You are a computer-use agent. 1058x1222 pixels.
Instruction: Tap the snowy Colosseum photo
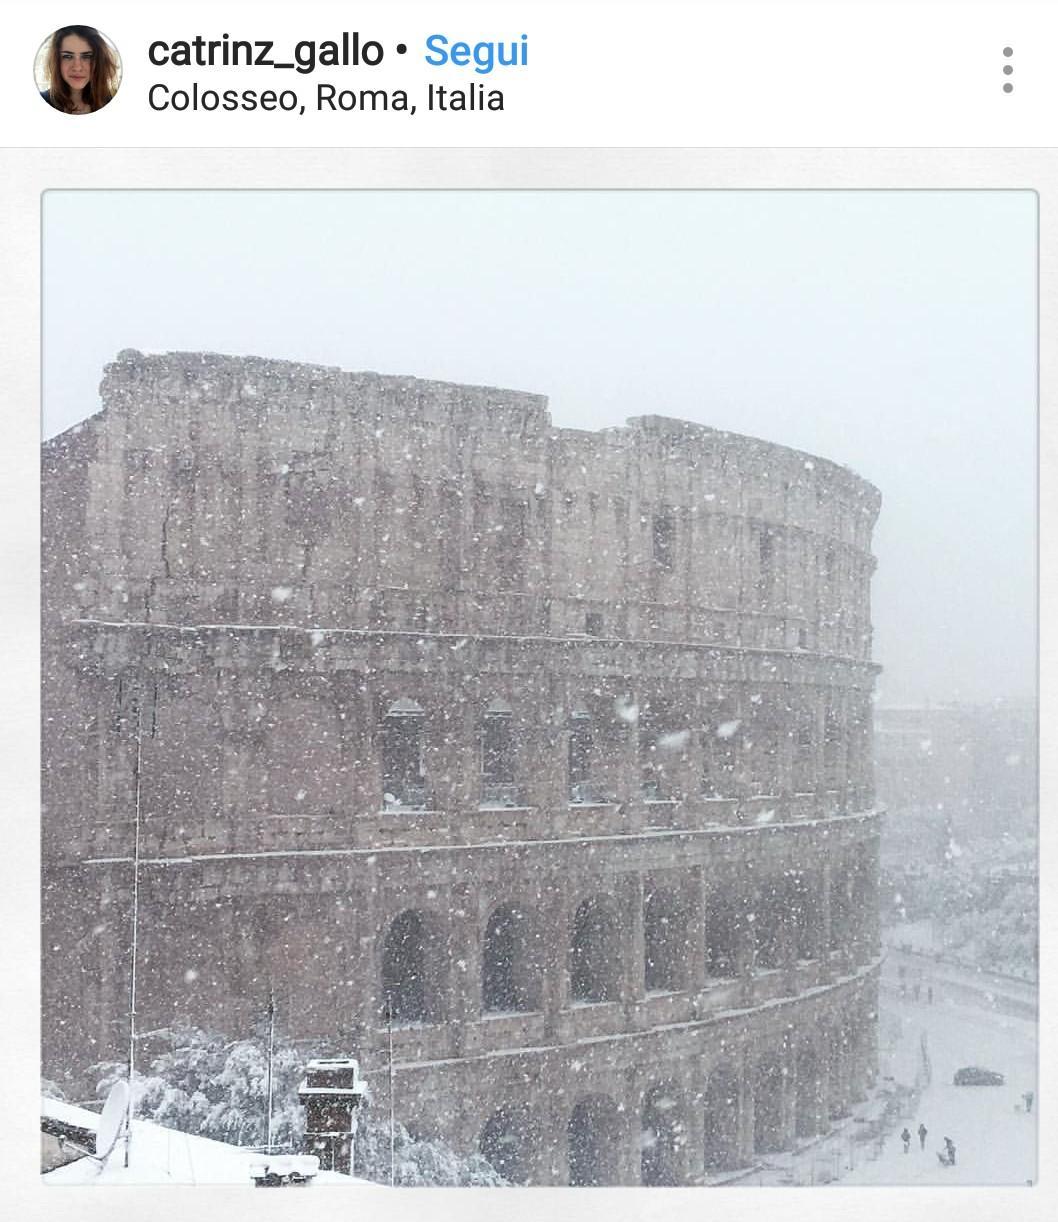pos(539,687)
